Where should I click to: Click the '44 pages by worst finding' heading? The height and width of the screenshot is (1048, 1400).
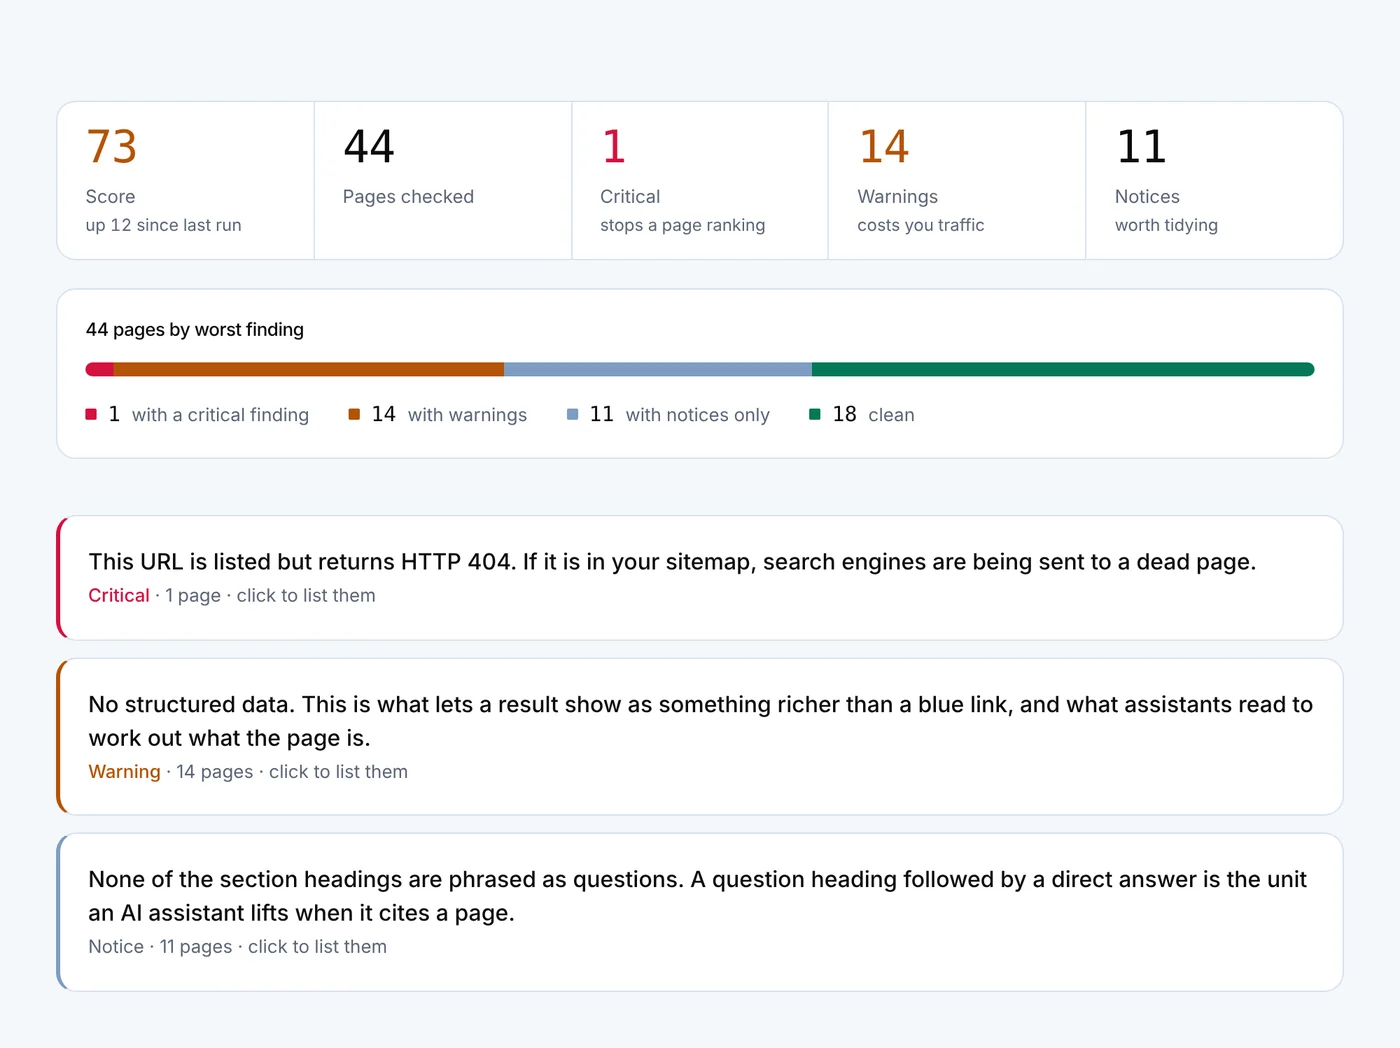(195, 329)
